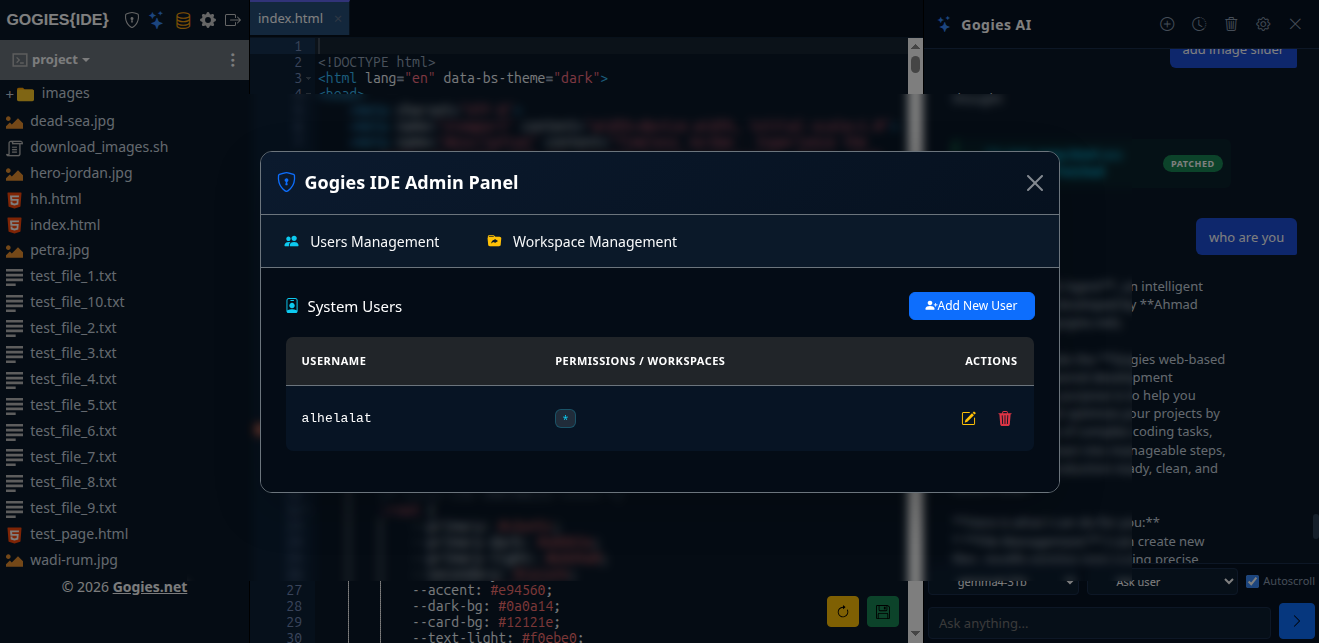Image resolution: width=1319 pixels, height=643 pixels.
Task: Click the USERNAME column header
Action: (x=333, y=361)
